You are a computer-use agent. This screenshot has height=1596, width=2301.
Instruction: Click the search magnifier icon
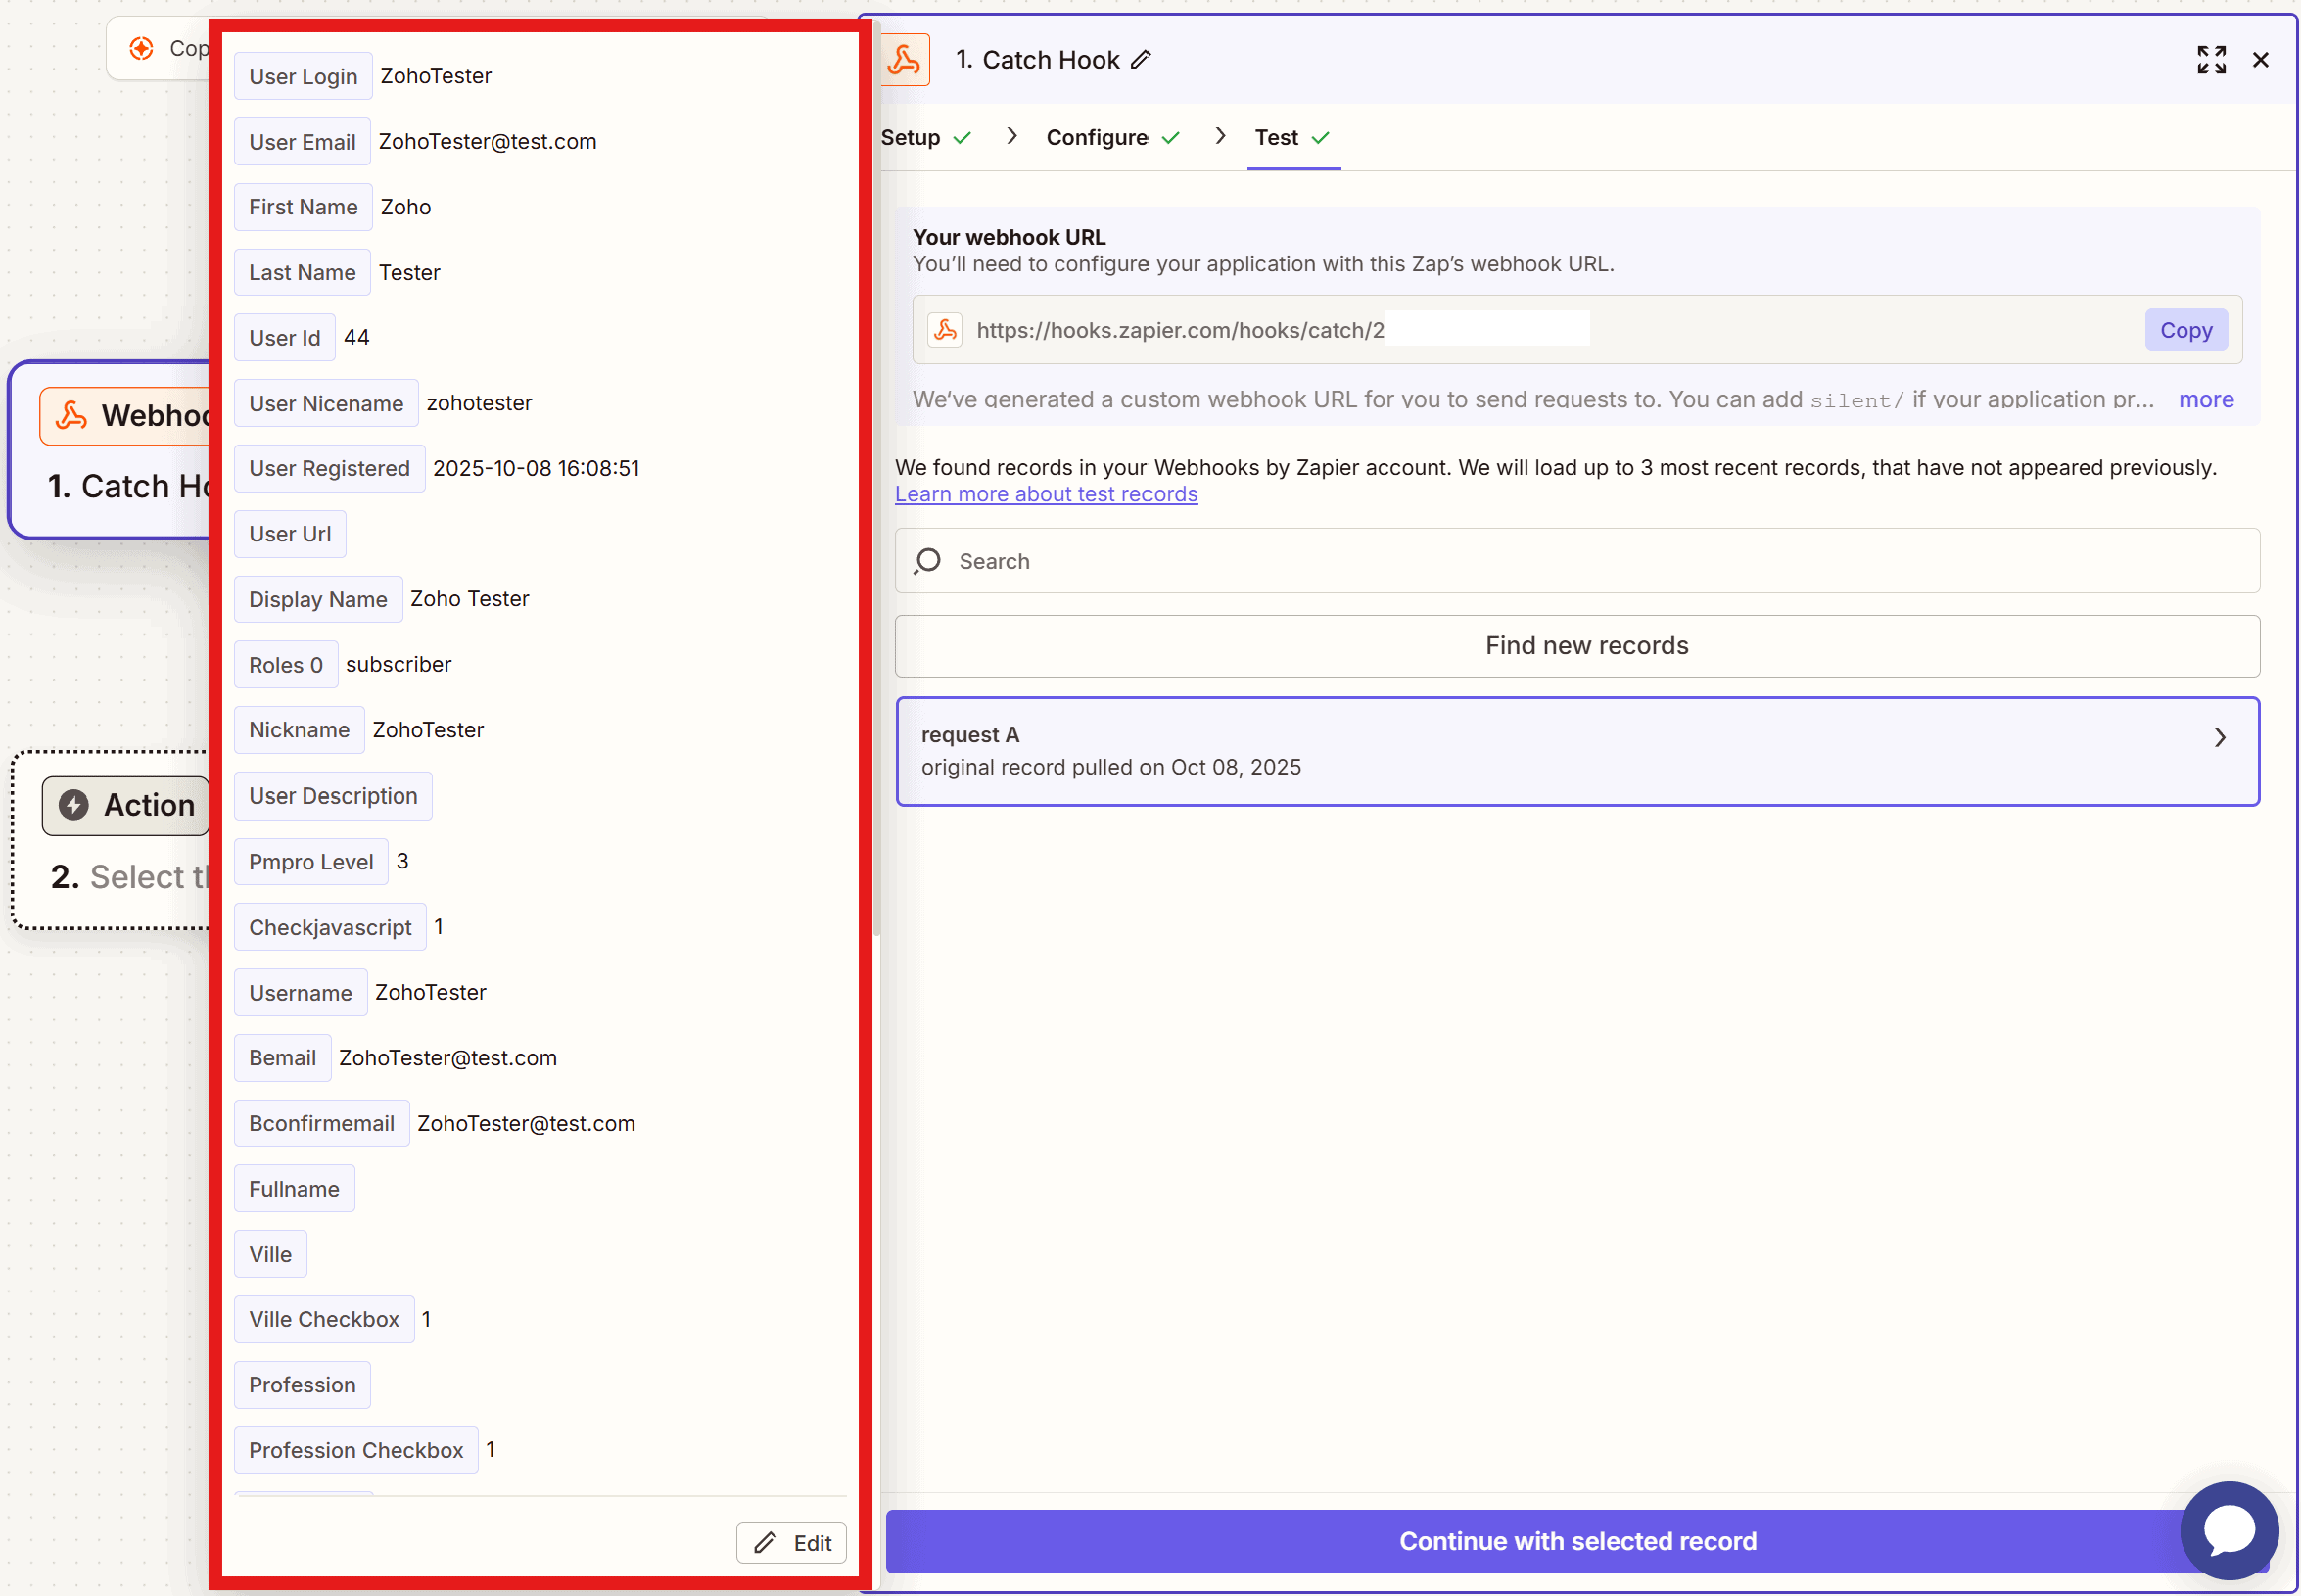(927, 561)
